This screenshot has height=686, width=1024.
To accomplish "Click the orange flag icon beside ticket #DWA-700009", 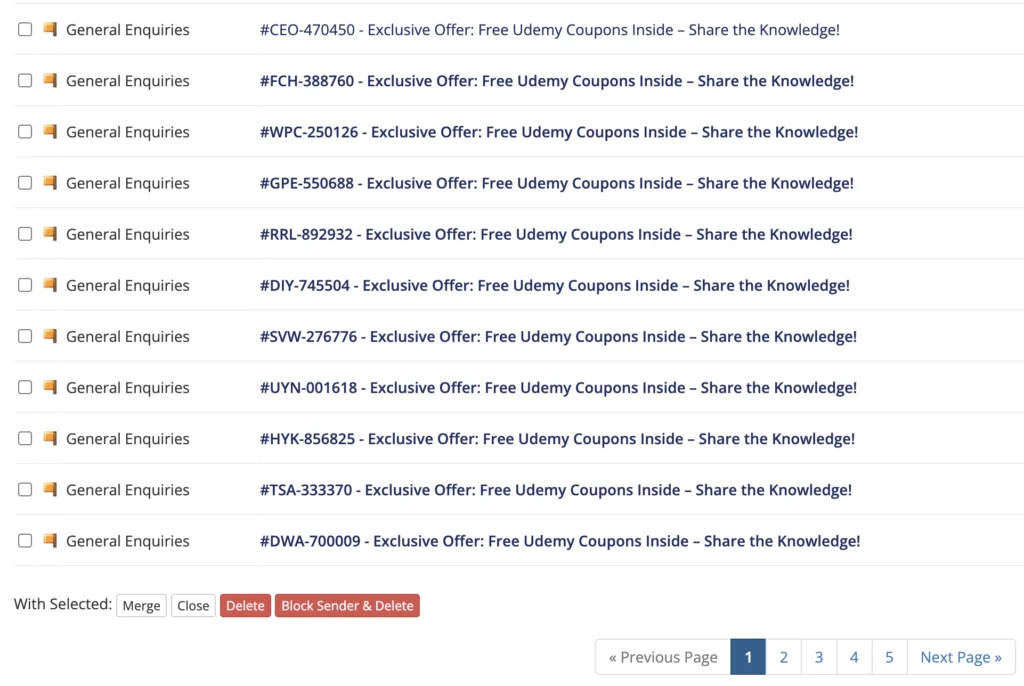I will (50, 541).
